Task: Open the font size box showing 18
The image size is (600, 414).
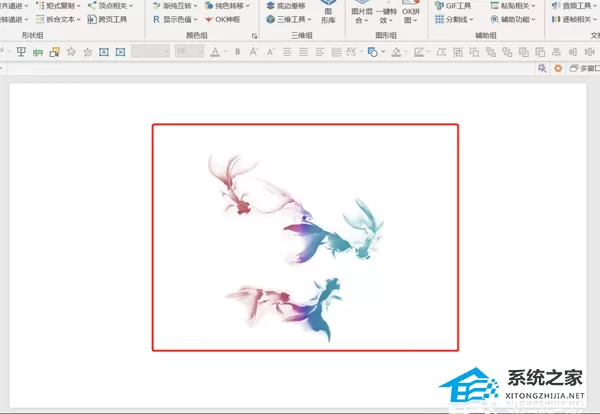Action: coord(189,51)
